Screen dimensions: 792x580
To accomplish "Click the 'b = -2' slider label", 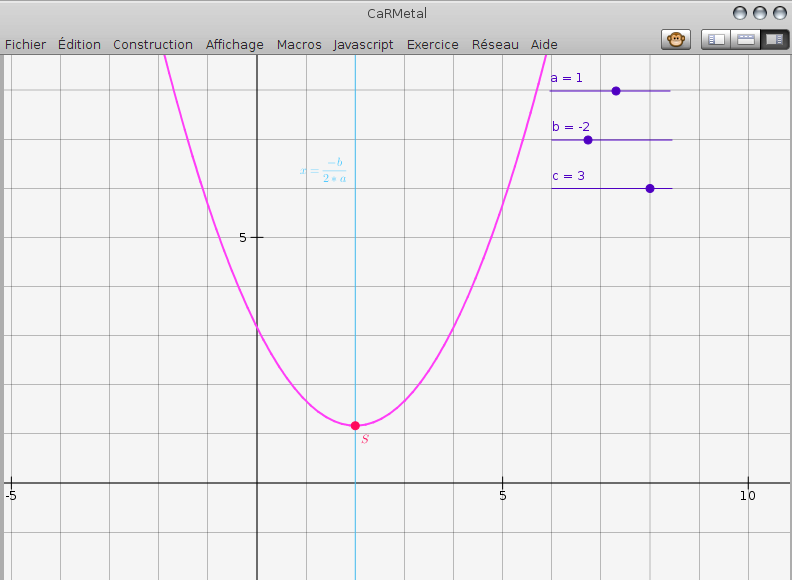I will 571,127.
